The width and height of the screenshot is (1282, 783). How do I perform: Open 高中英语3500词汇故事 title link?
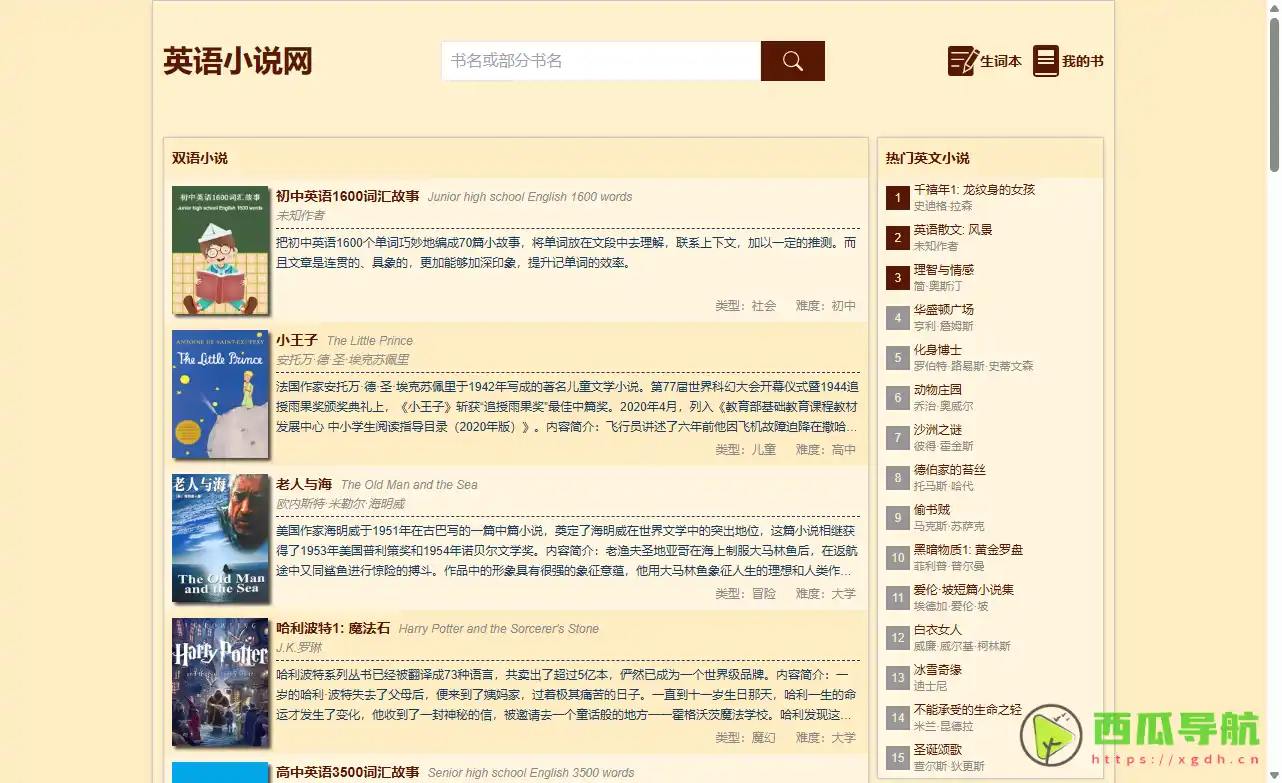tap(347, 772)
